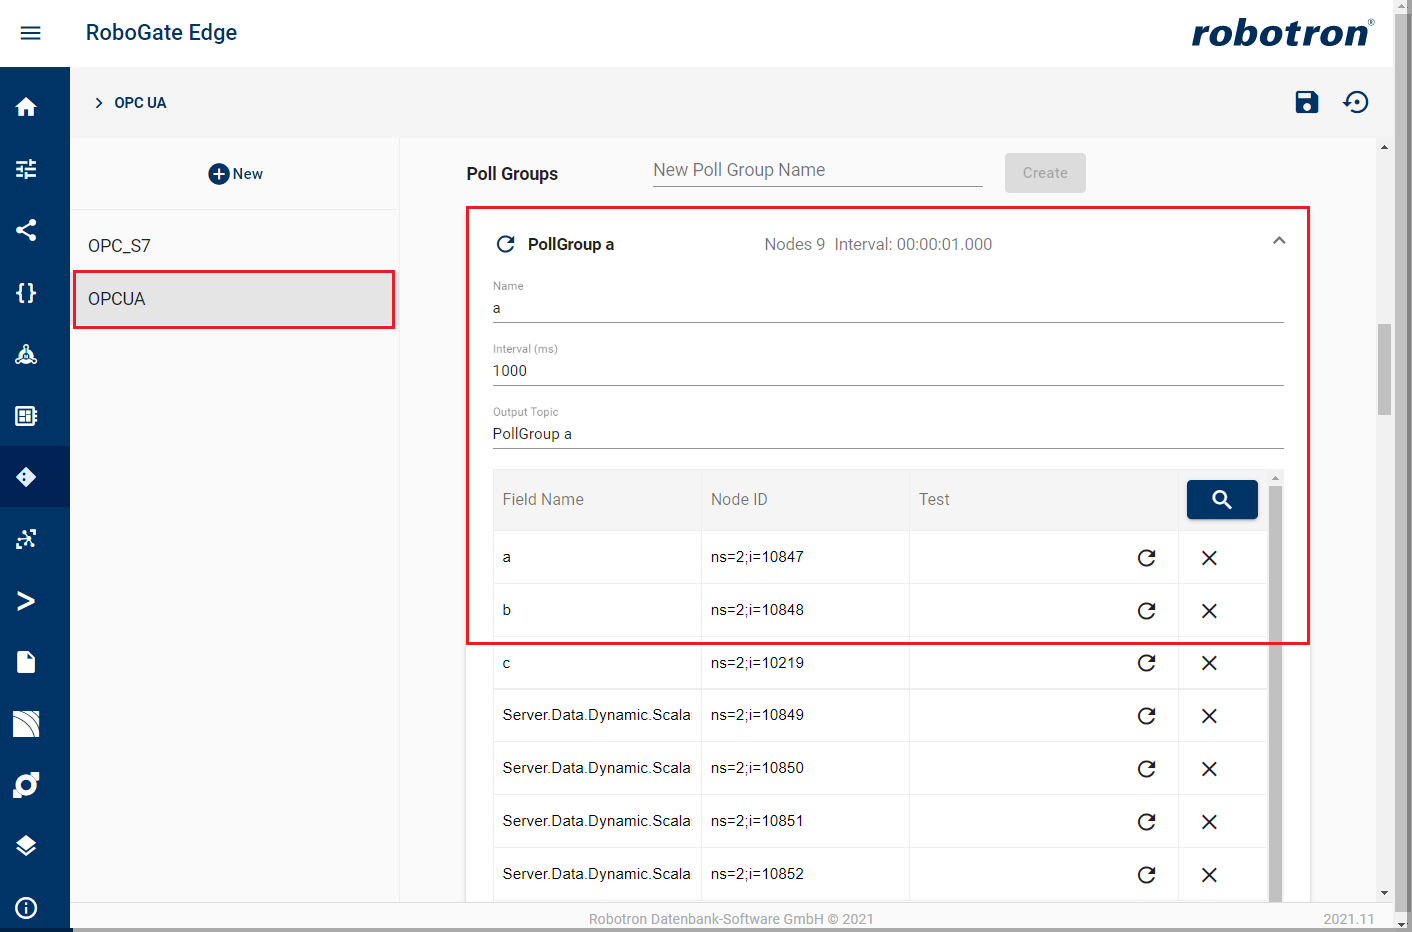Image resolution: width=1412 pixels, height=932 pixels.
Task: Edit the Name field containing a
Action: (x=888, y=308)
